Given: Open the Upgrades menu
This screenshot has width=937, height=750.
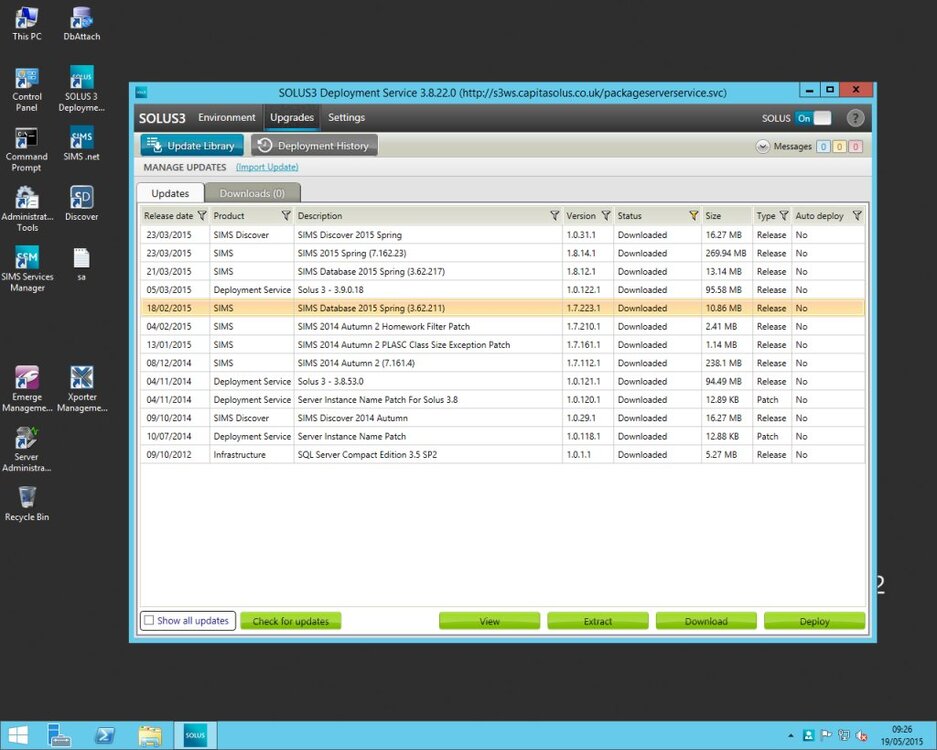Looking at the screenshot, I should 292,118.
